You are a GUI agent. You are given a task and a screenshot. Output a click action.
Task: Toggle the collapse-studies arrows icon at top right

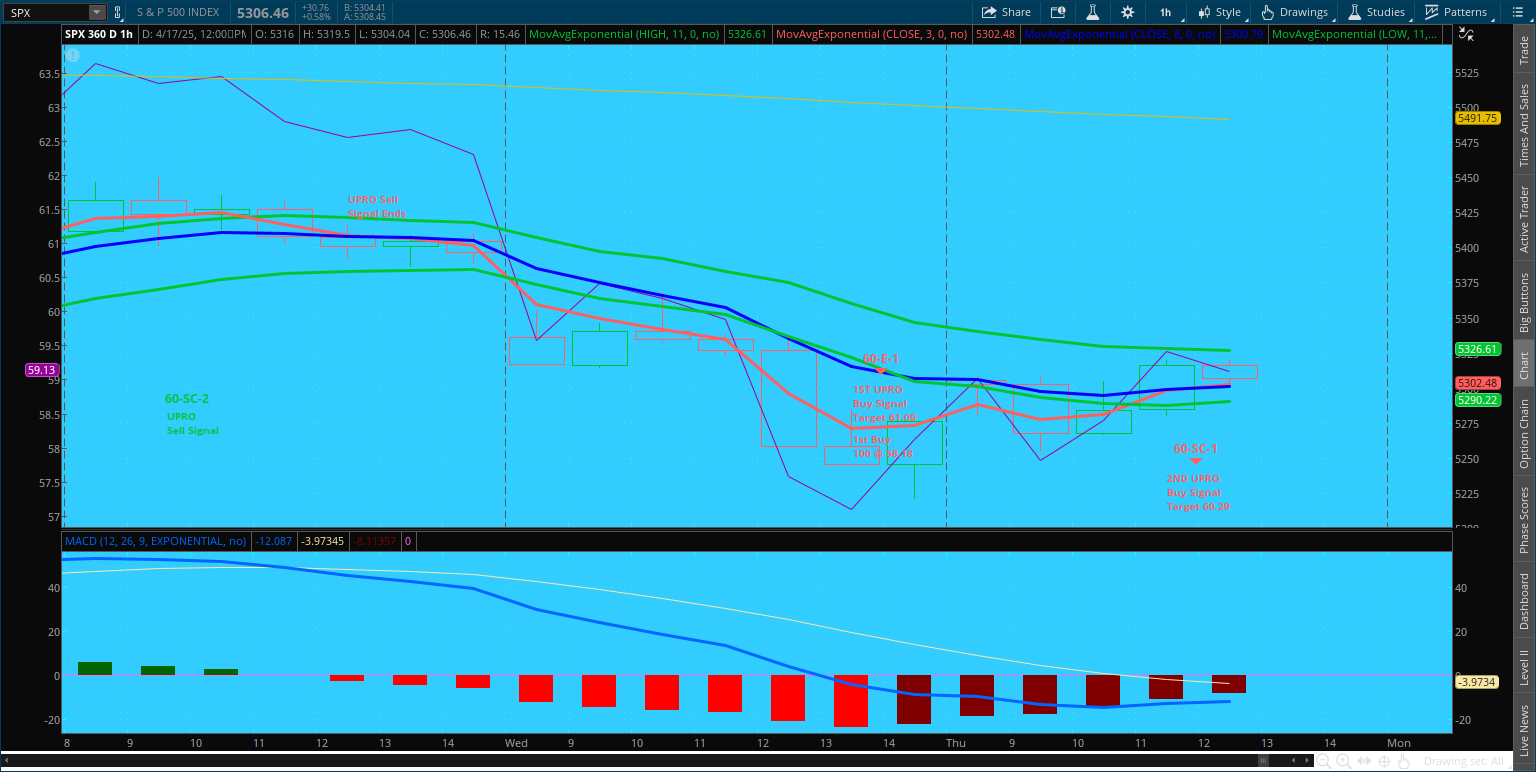pos(1465,34)
